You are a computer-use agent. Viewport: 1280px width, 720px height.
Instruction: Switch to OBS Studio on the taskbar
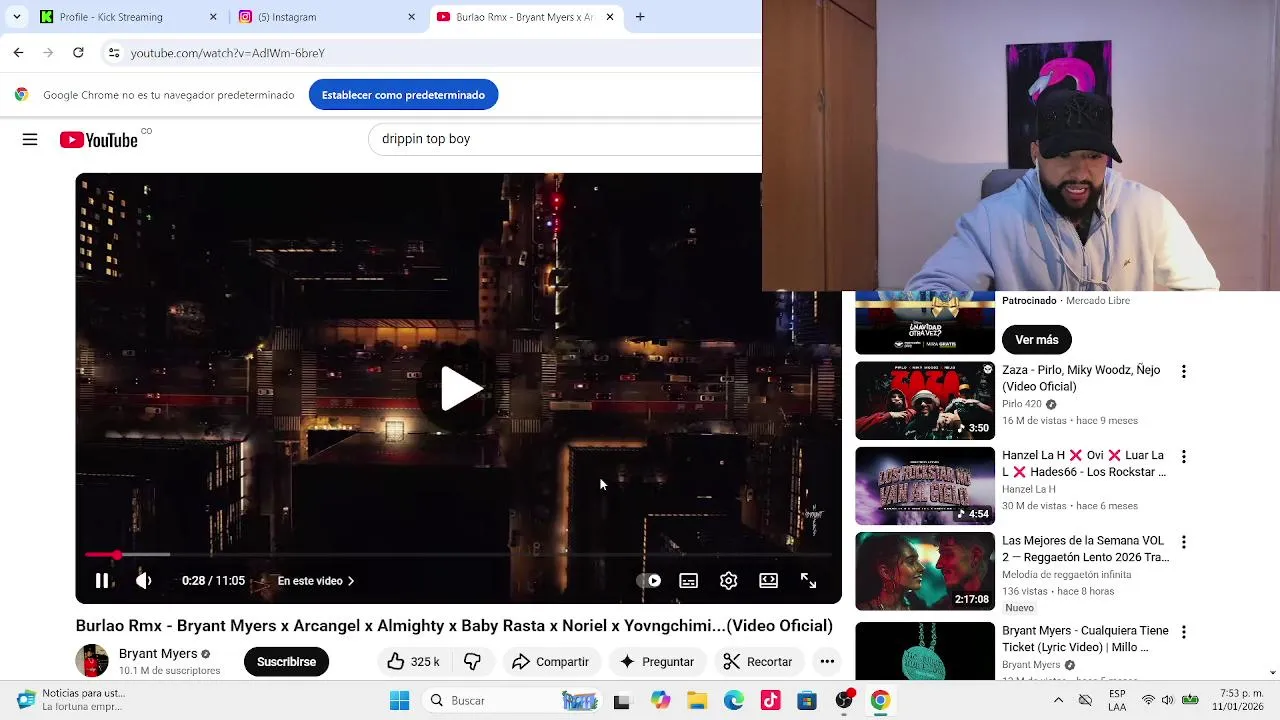coord(844,701)
